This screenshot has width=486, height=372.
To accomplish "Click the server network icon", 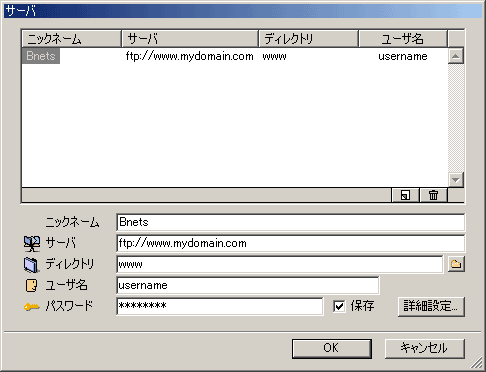I will click(32, 244).
